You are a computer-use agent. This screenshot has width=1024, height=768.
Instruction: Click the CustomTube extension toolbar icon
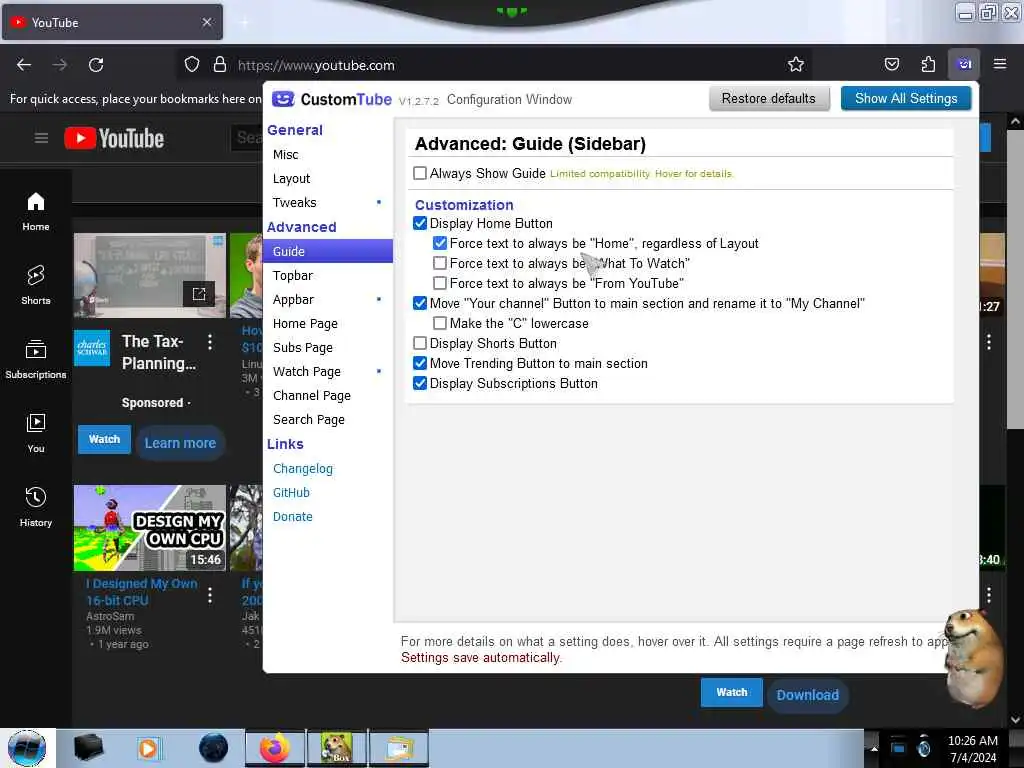coord(964,64)
